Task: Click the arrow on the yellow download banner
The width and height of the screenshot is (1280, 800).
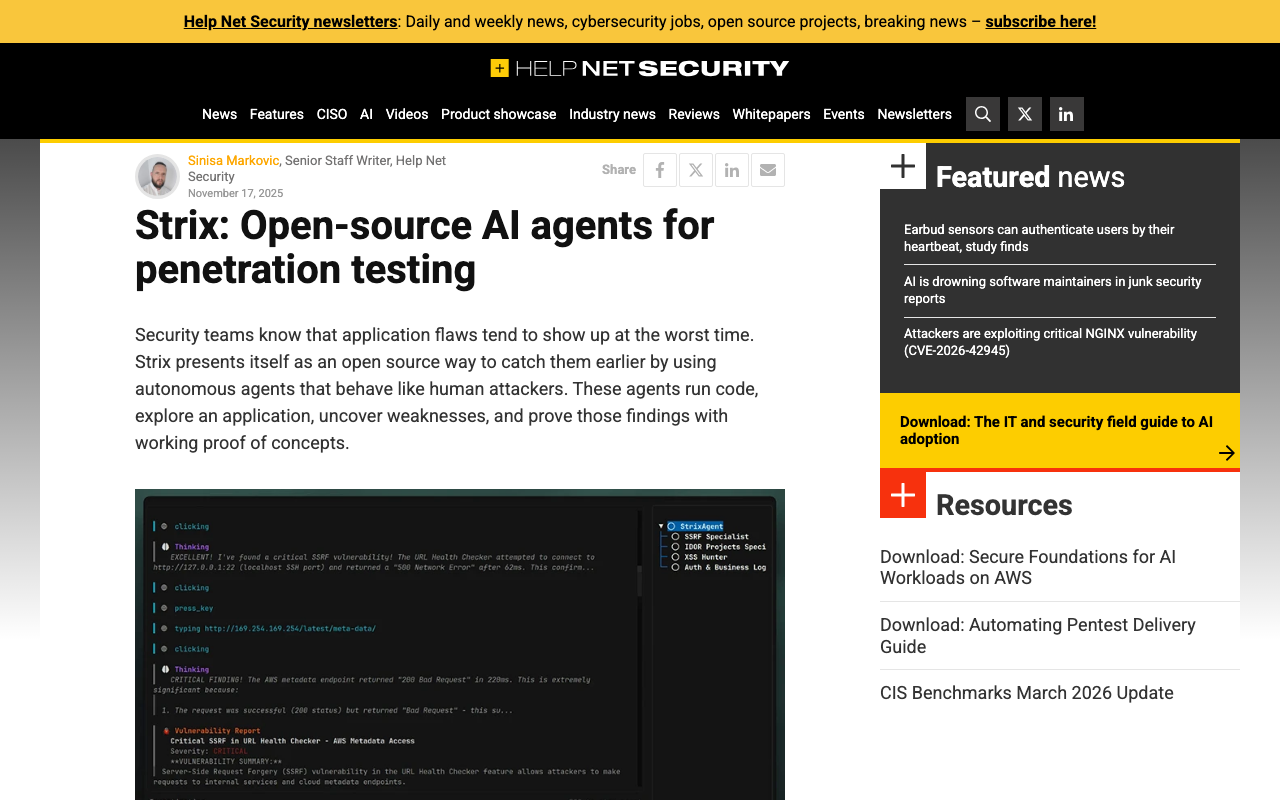Action: pos(1227,453)
